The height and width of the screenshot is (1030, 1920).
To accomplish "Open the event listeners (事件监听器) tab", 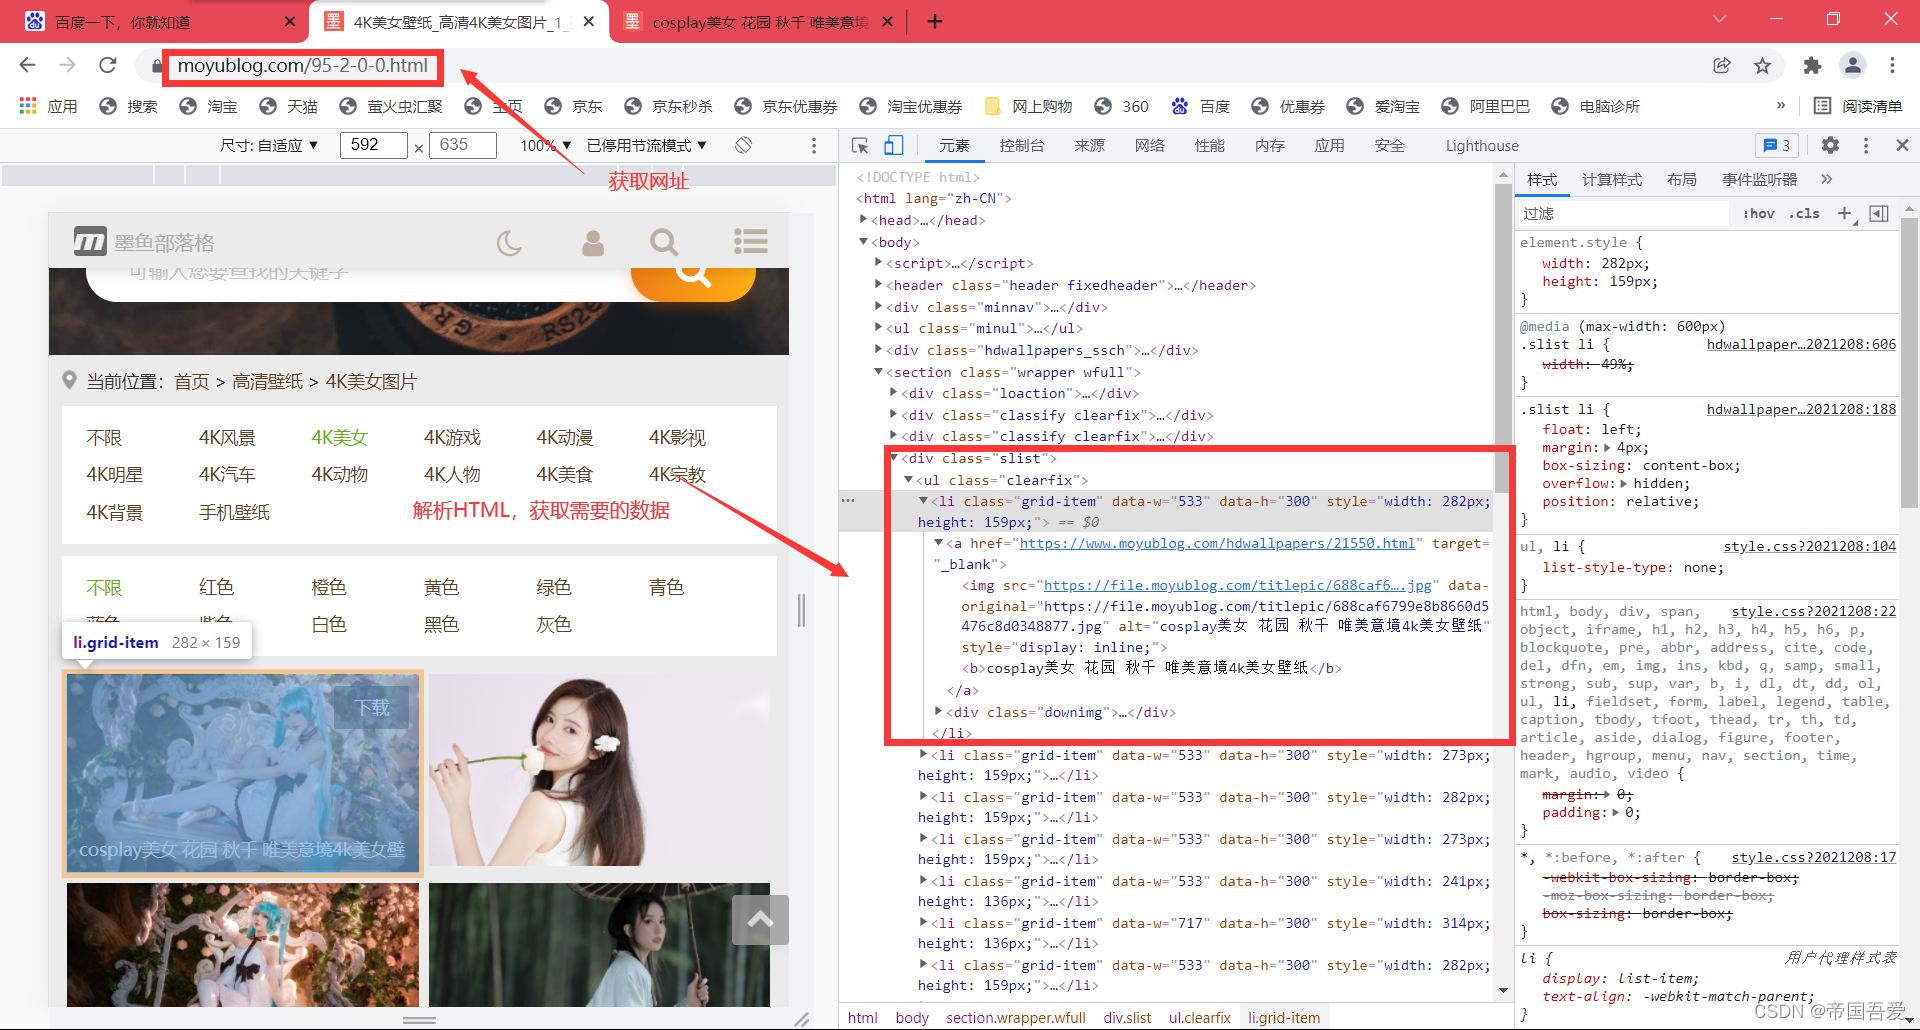I will [1759, 179].
